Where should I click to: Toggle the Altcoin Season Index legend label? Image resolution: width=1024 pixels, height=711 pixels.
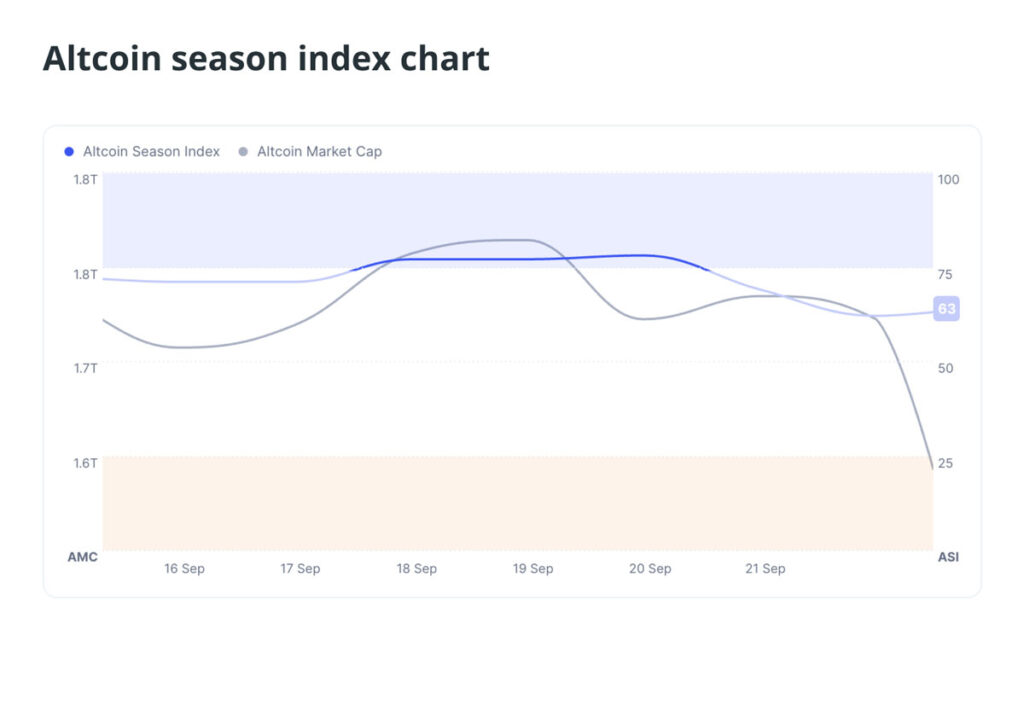151,152
